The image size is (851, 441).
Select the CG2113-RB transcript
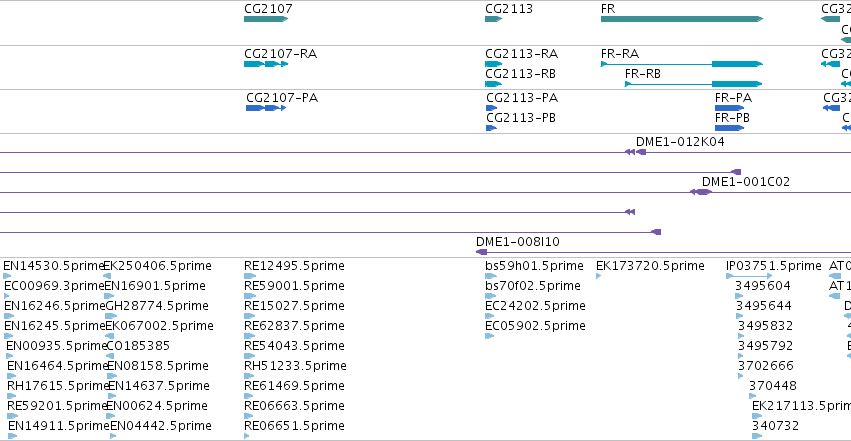[x=493, y=84]
